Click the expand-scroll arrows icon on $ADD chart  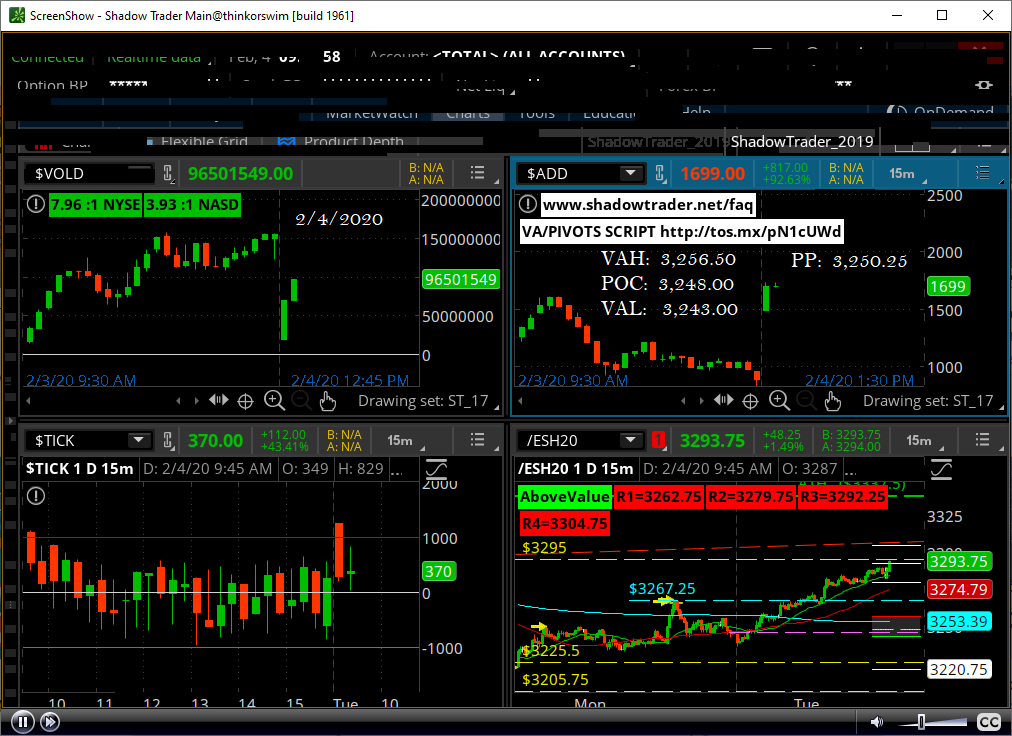pos(724,400)
